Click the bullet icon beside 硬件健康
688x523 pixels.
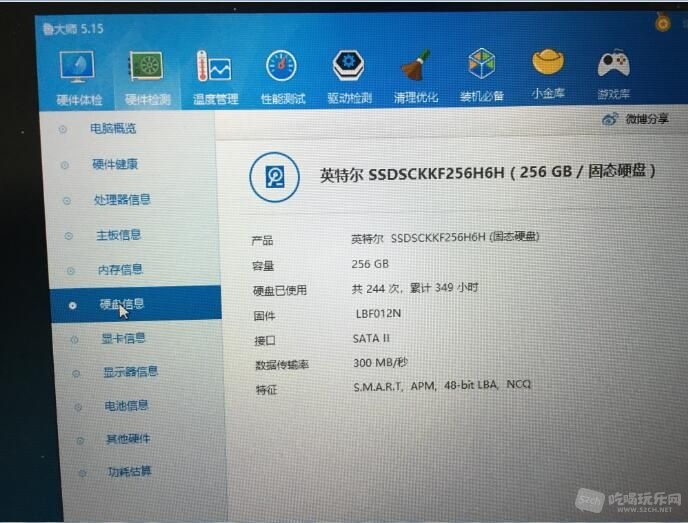click(x=64, y=165)
